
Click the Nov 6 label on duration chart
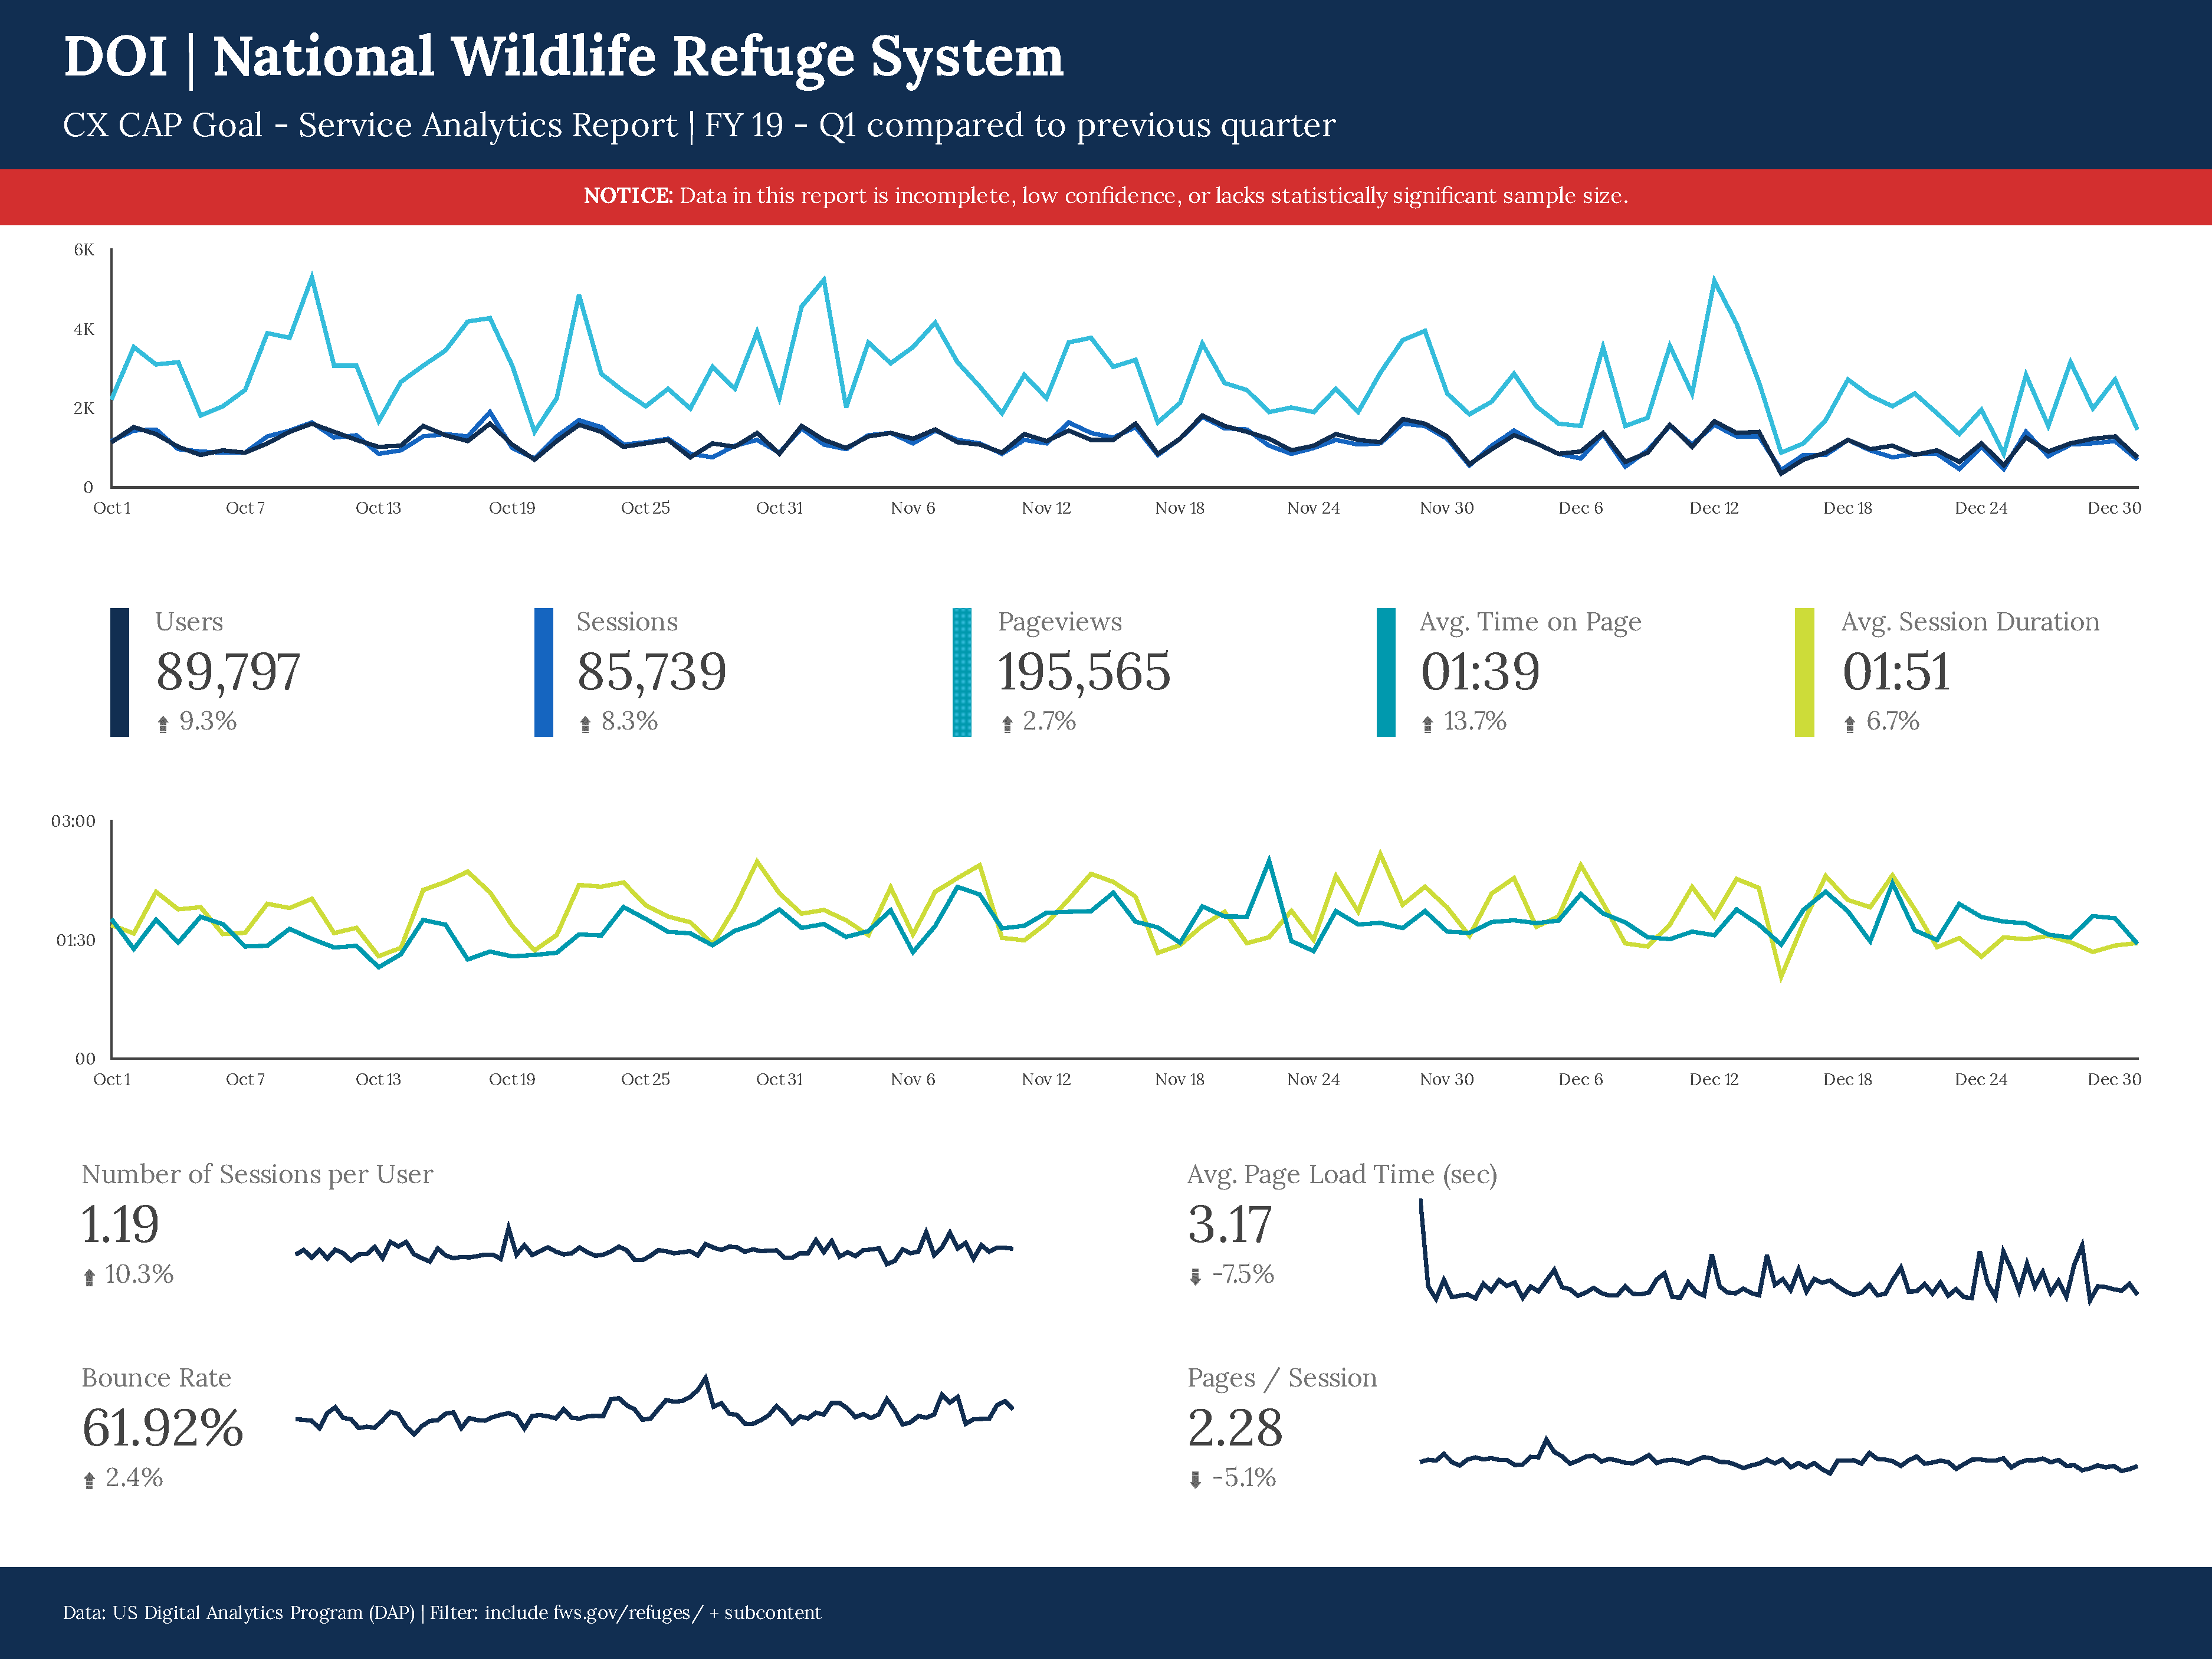(913, 1080)
